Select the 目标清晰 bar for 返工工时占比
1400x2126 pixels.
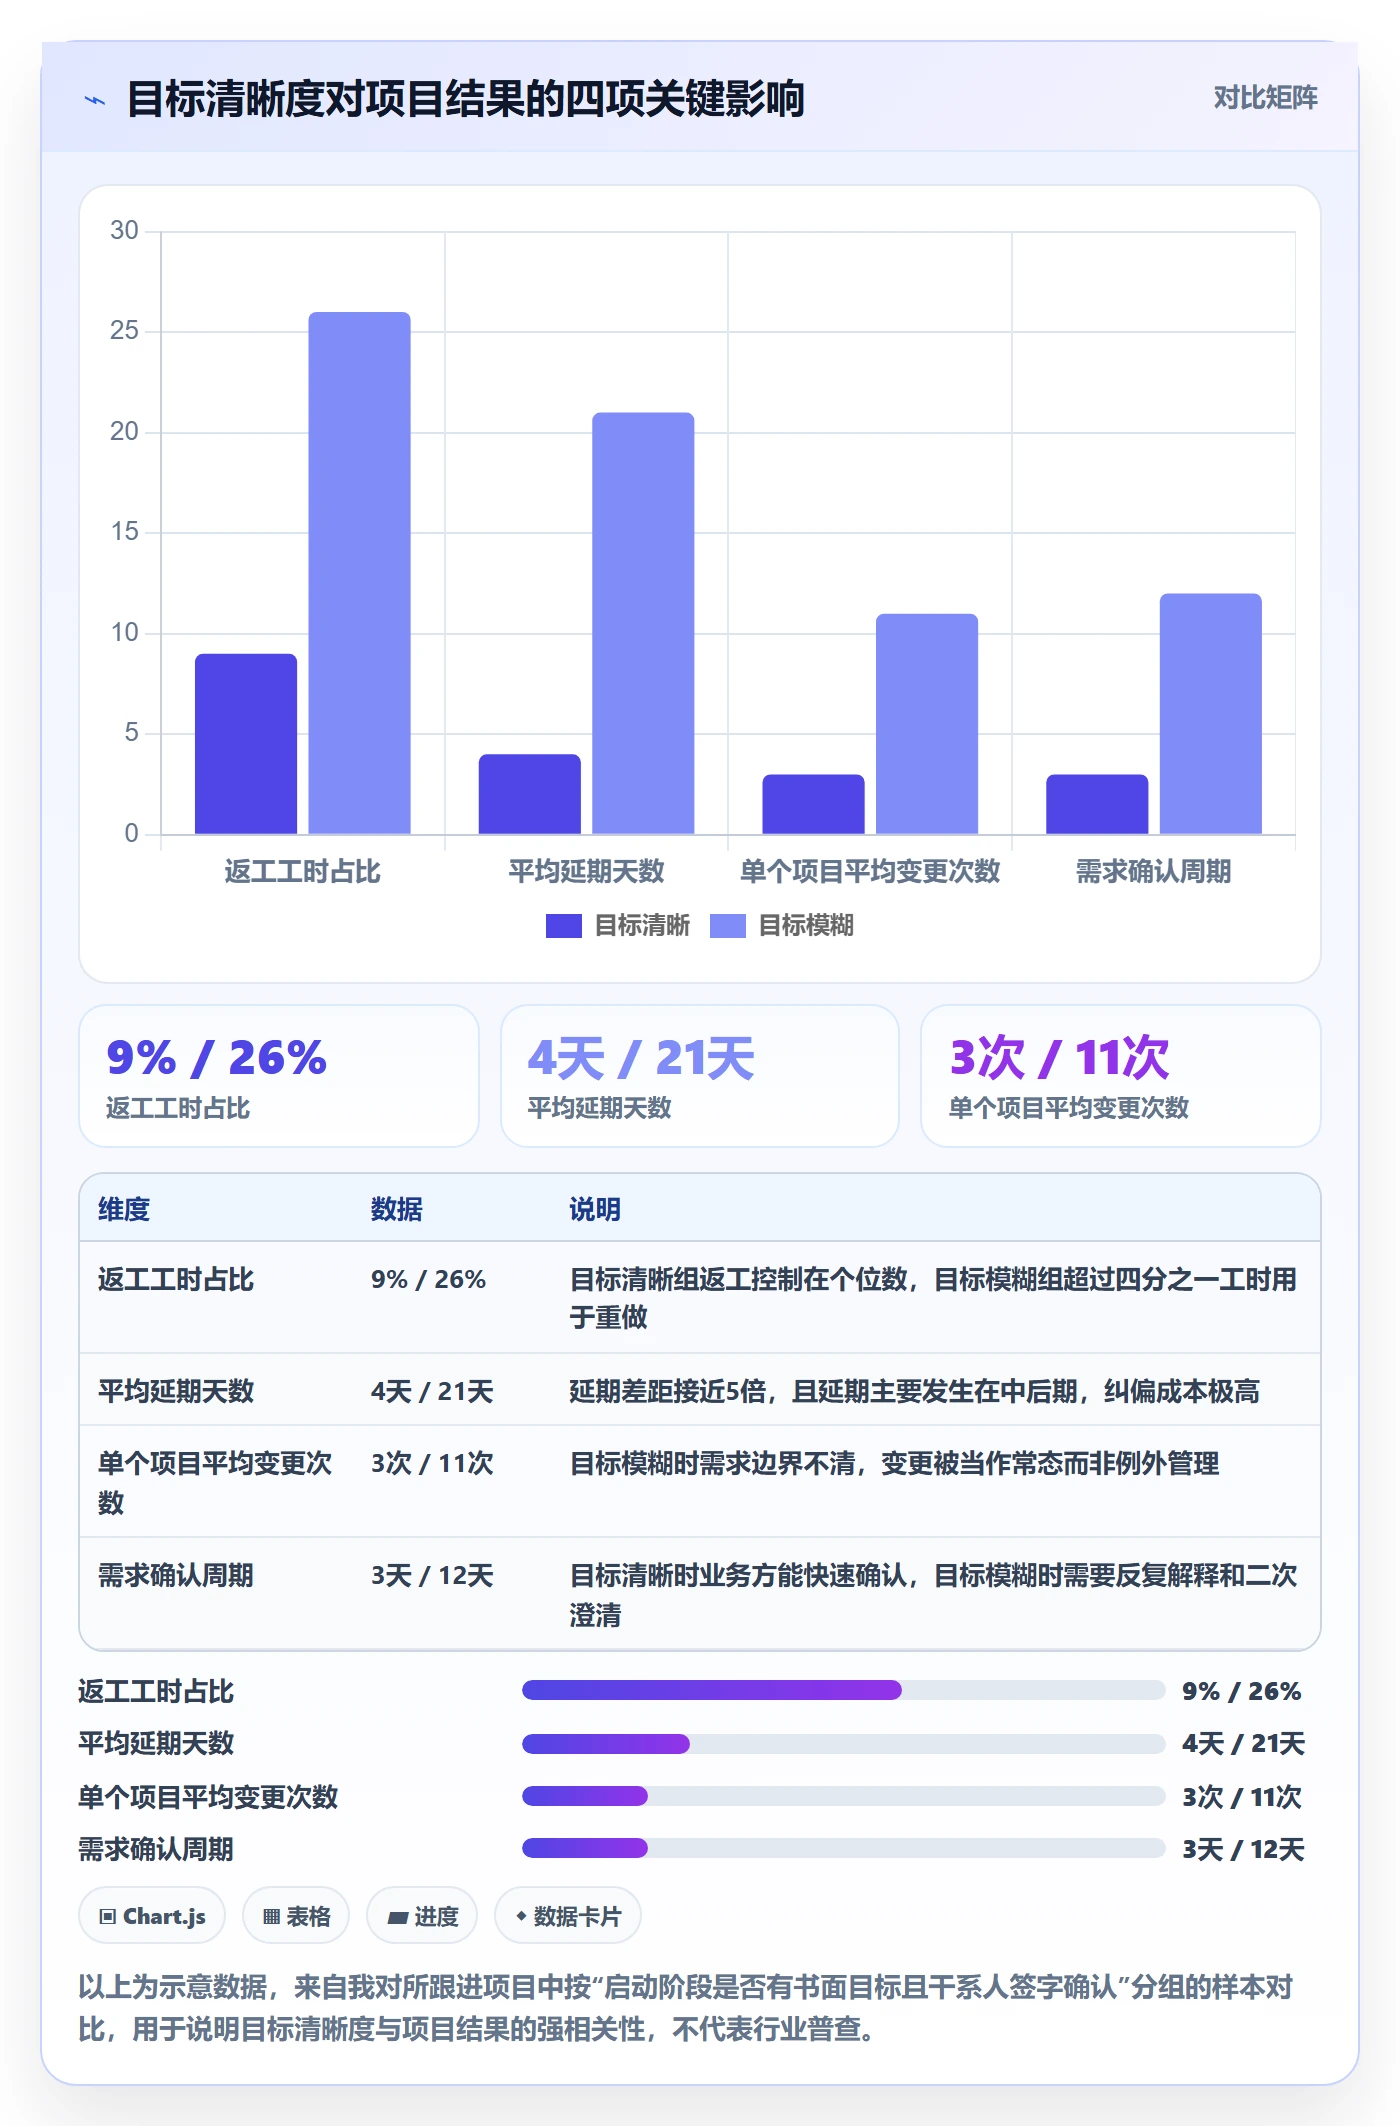pyautogui.click(x=246, y=744)
